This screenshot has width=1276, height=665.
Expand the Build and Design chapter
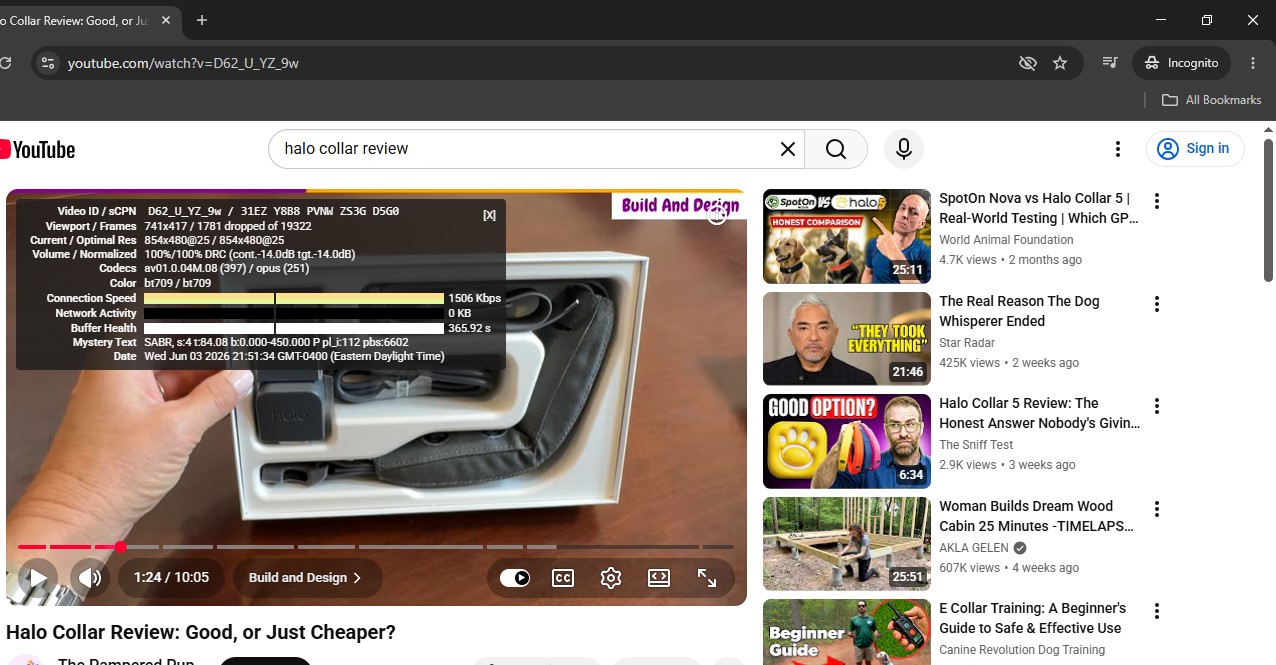tap(305, 577)
